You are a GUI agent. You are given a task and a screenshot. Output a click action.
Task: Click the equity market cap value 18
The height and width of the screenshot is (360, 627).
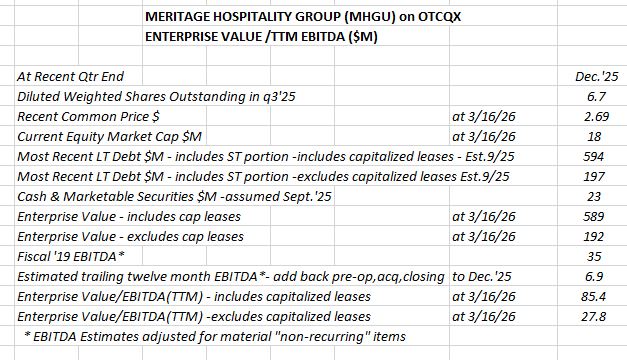(594, 136)
